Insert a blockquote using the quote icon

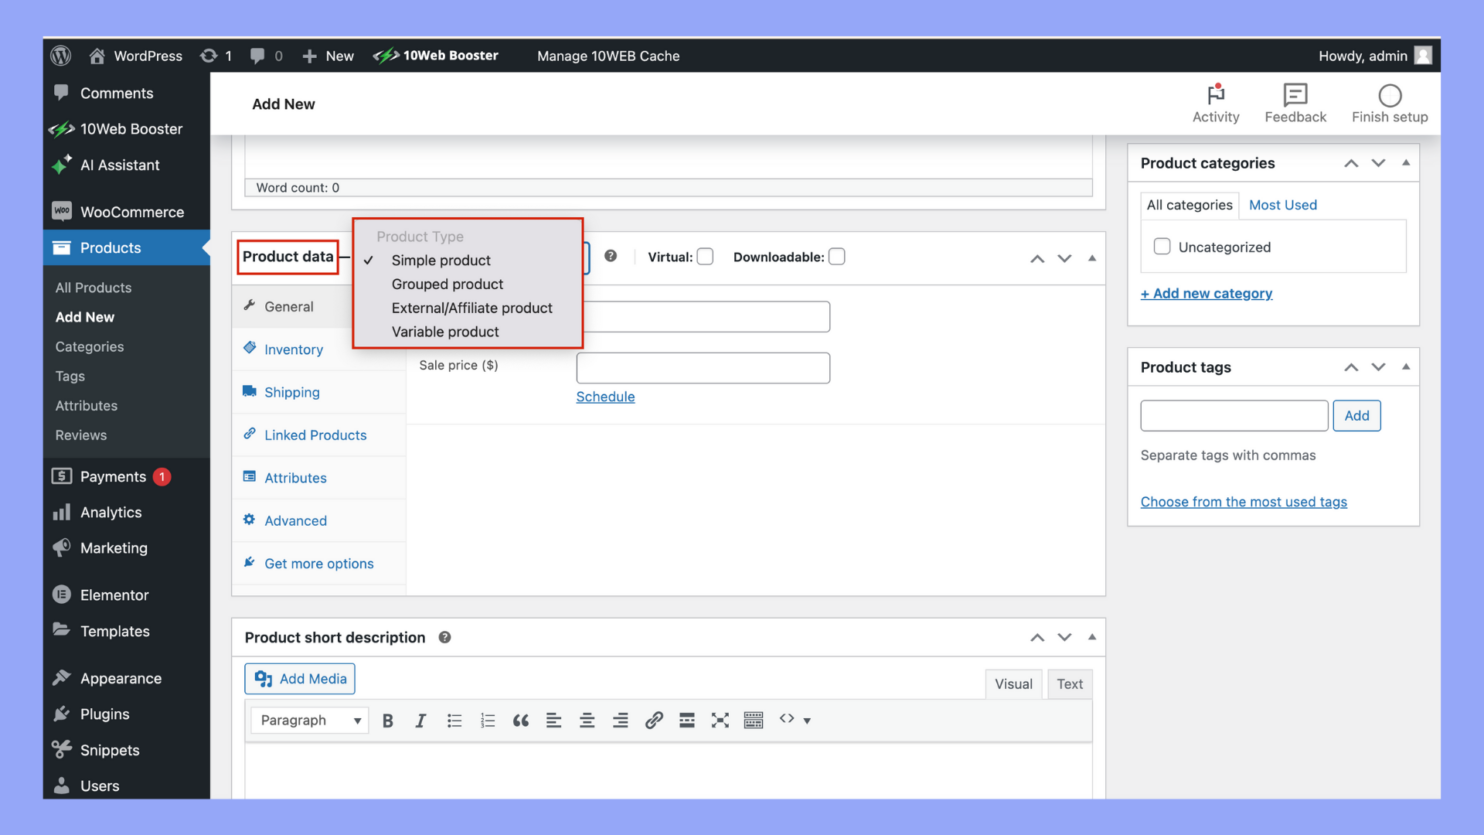click(x=520, y=721)
